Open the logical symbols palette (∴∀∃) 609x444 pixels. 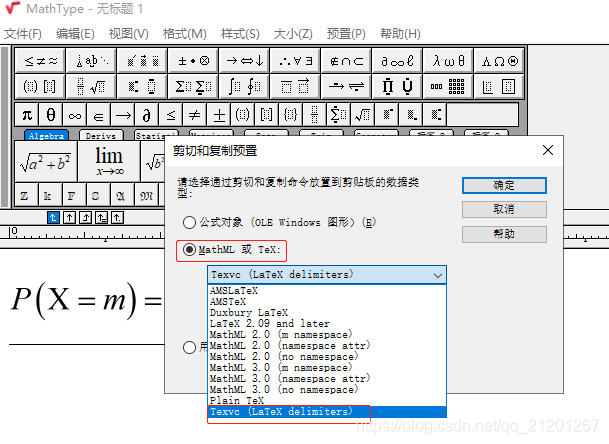(x=295, y=61)
